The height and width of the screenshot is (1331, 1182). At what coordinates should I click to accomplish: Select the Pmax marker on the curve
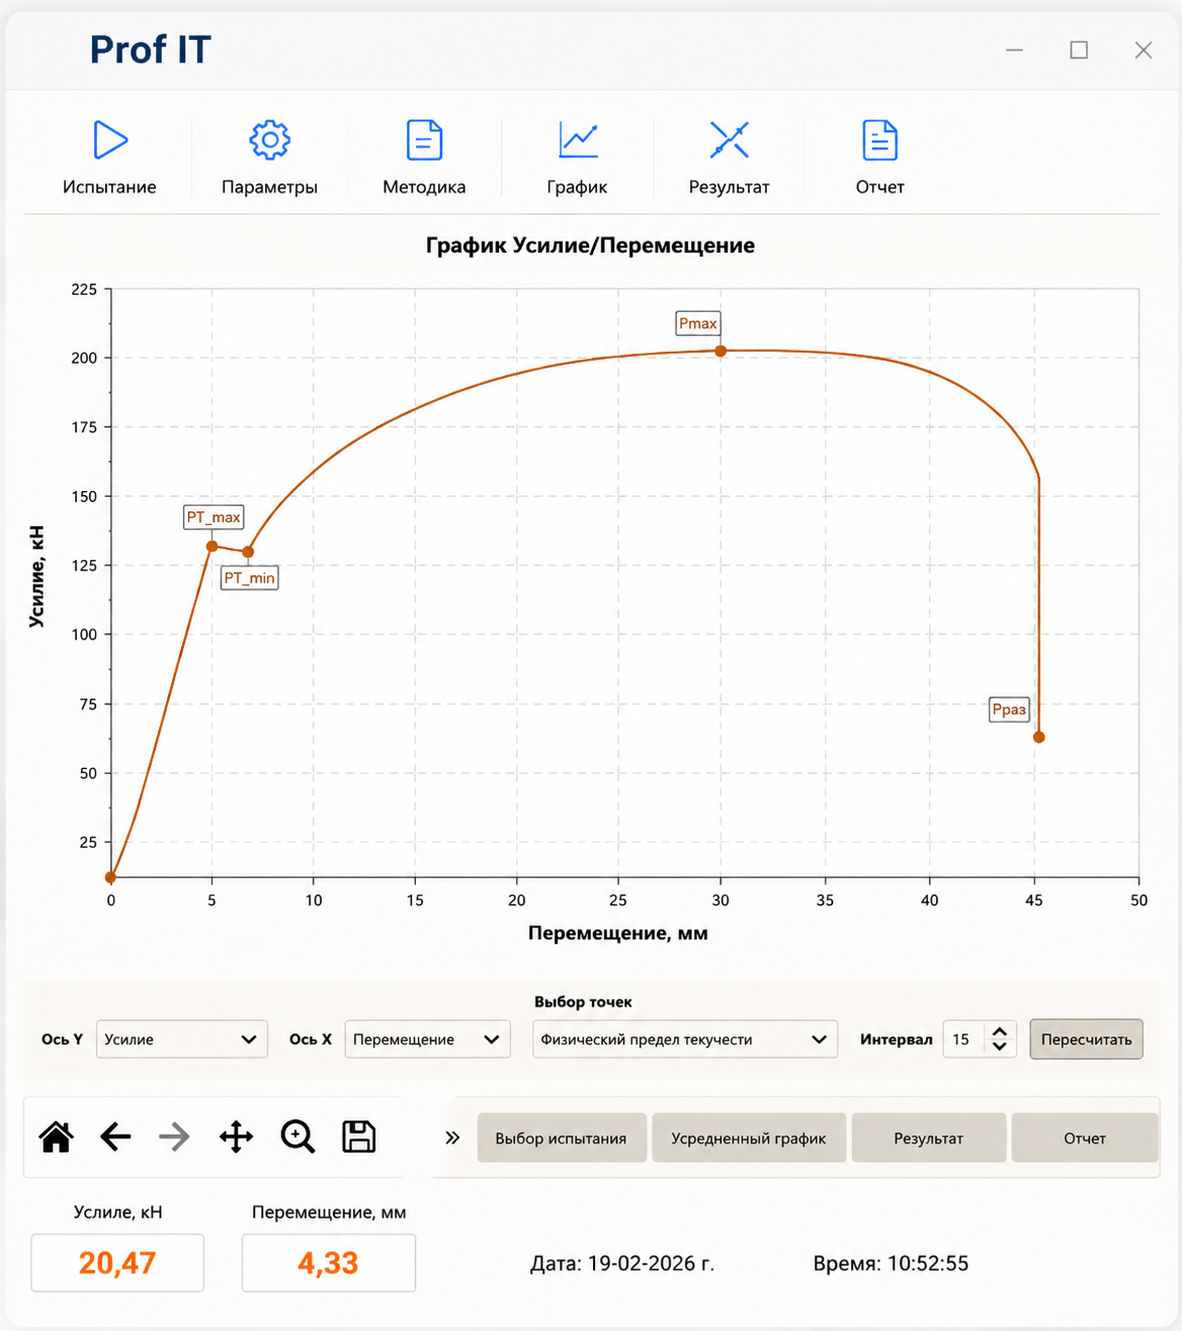[x=720, y=351]
